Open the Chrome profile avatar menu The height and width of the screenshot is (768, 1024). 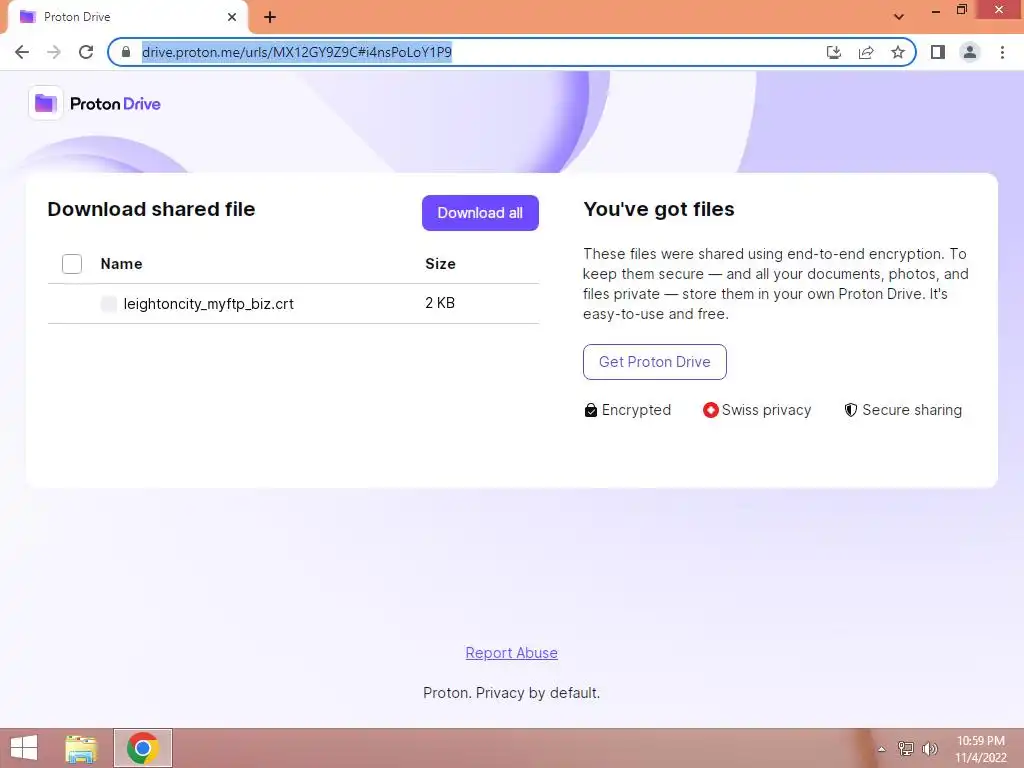click(x=970, y=52)
